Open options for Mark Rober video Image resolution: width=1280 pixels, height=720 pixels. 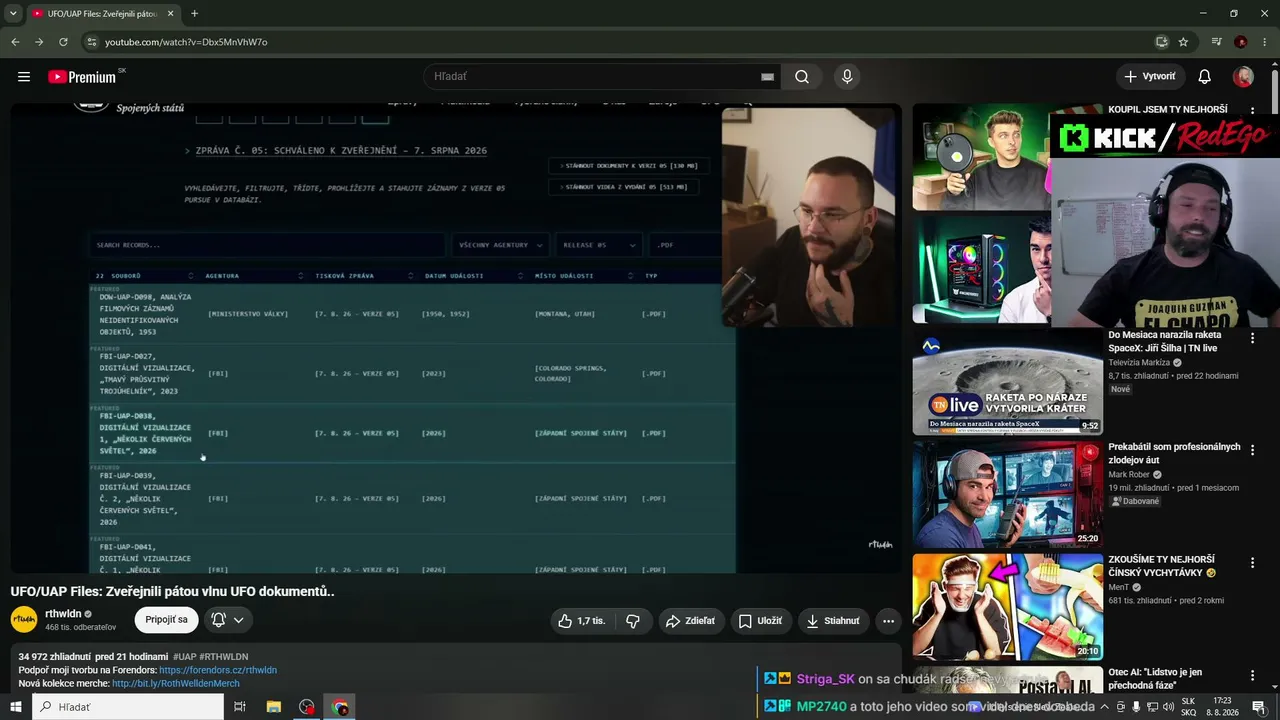[x=1252, y=451]
